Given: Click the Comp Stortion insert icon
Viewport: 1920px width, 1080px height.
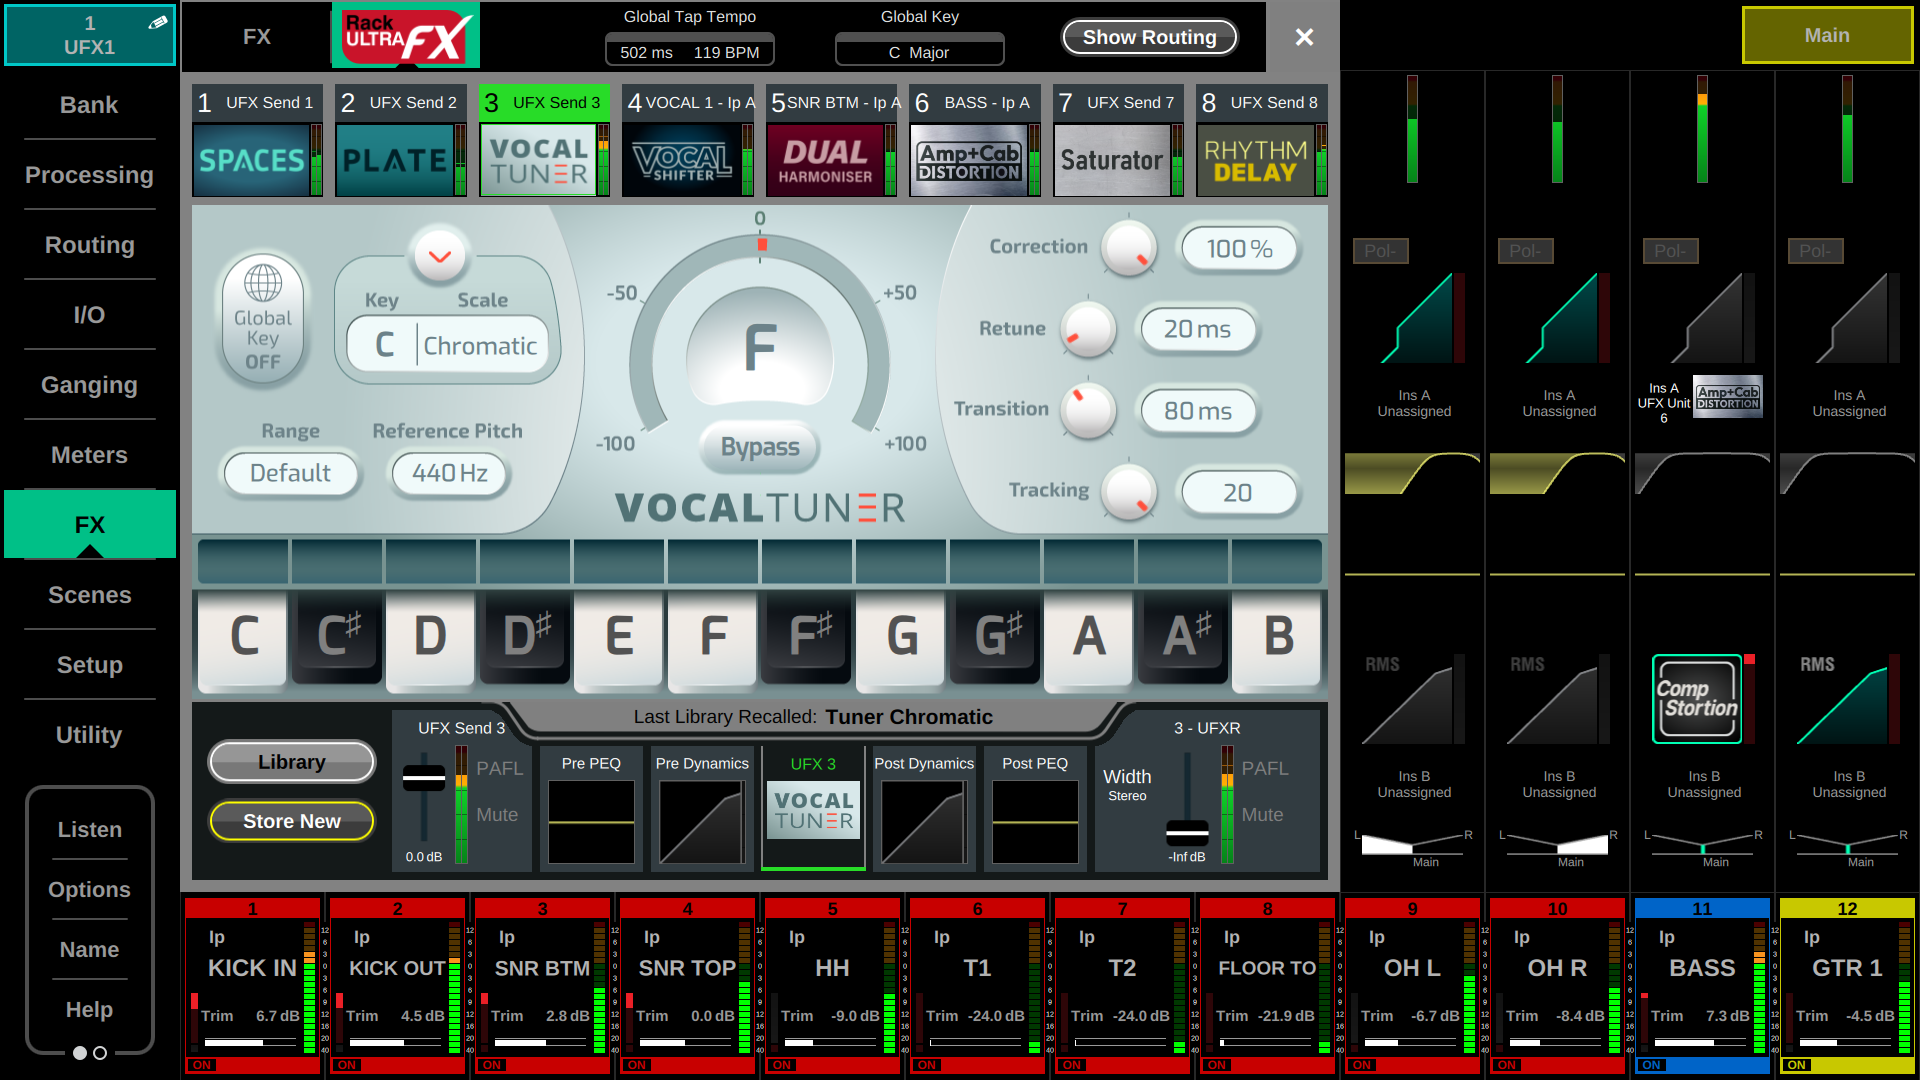Looking at the screenshot, I should coord(1697,699).
